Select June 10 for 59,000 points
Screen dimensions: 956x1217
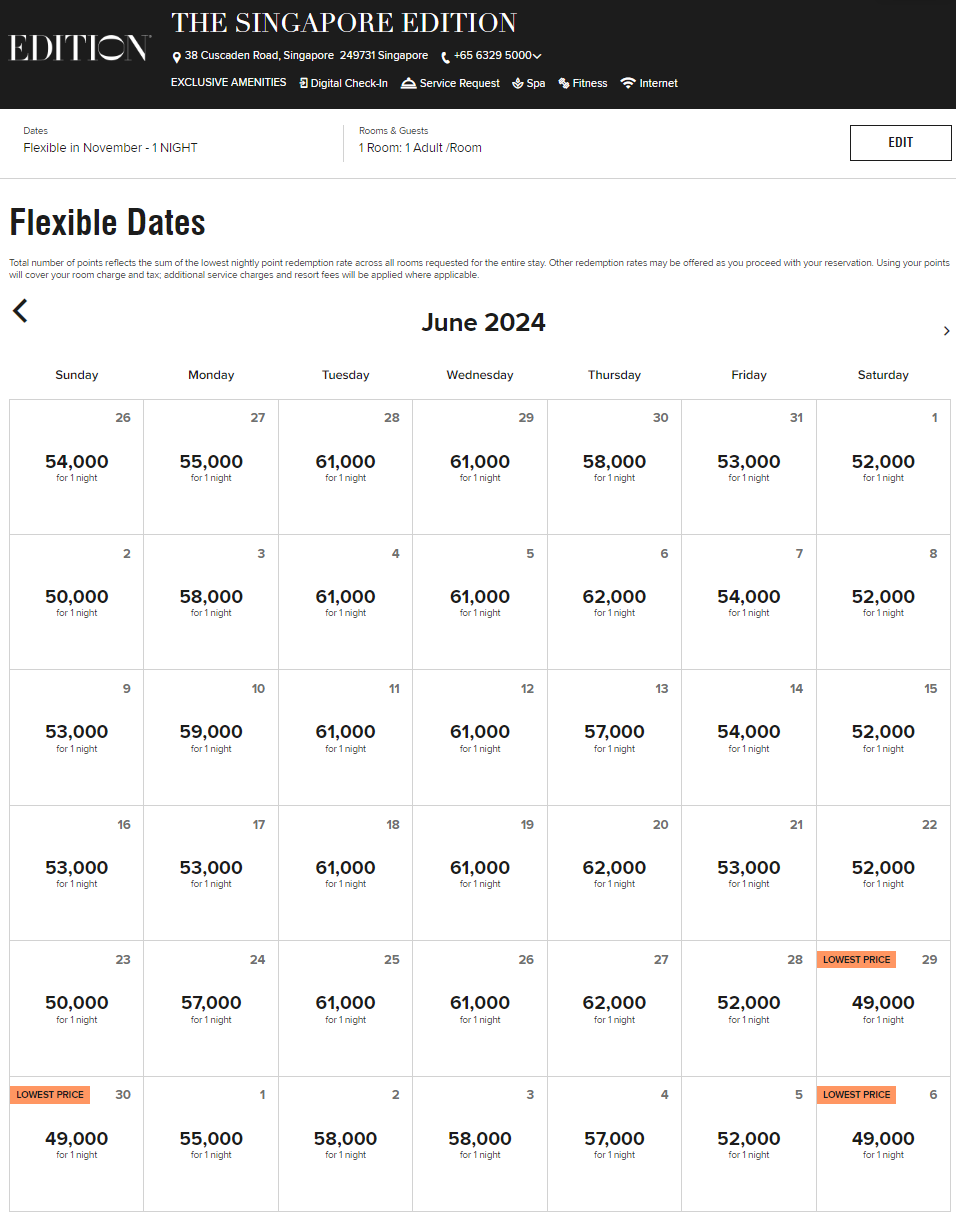[211, 737]
